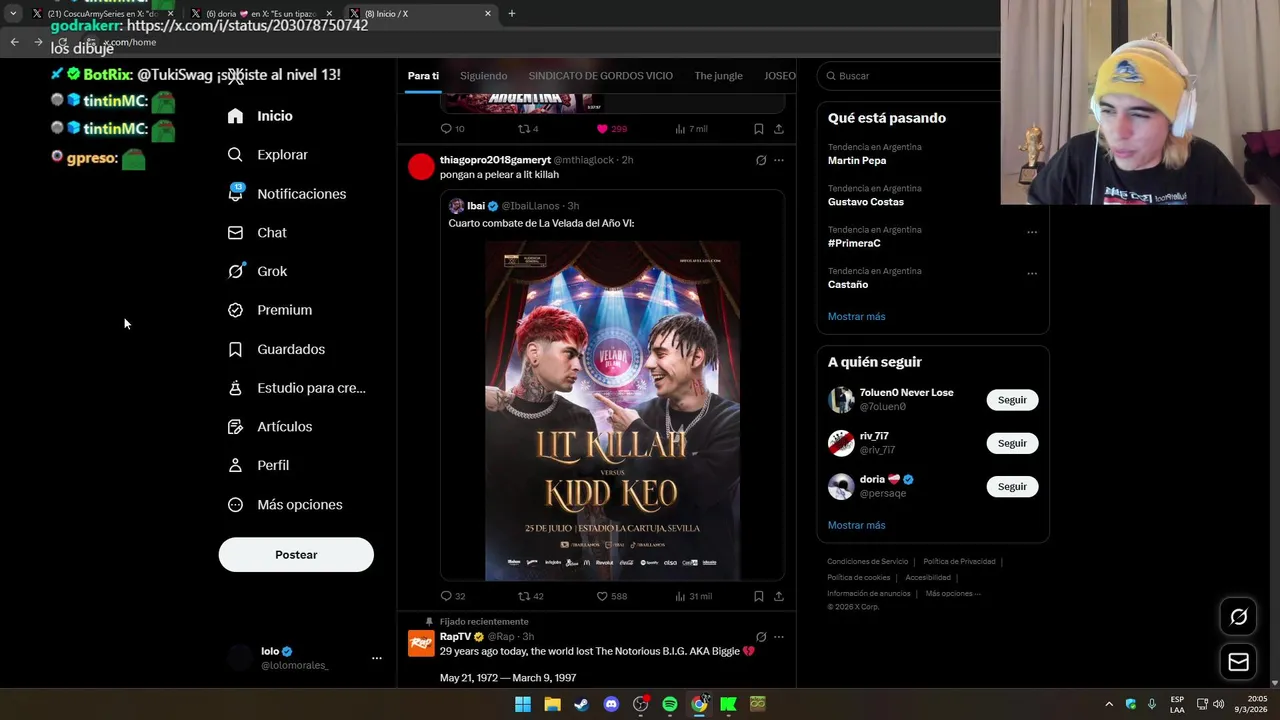The height and width of the screenshot is (720, 1280).
Task: Switch to SINDICATO DE GORDOS VICIO tab
Action: tap(600, 76)
